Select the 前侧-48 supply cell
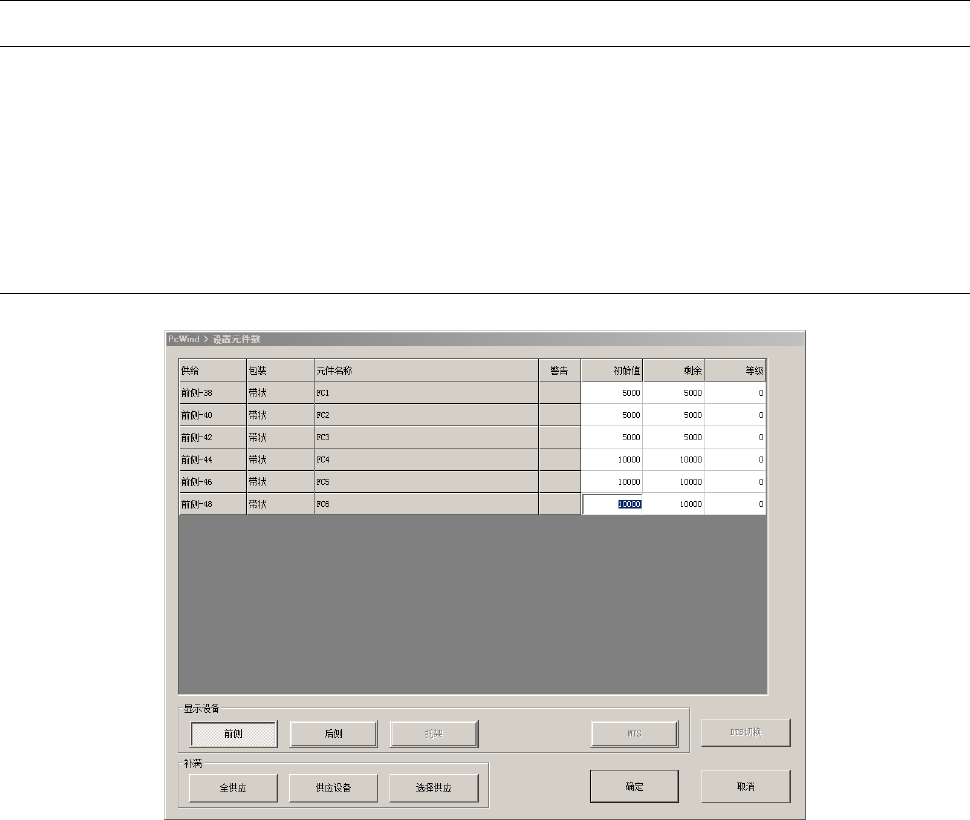 click(213, 504)
